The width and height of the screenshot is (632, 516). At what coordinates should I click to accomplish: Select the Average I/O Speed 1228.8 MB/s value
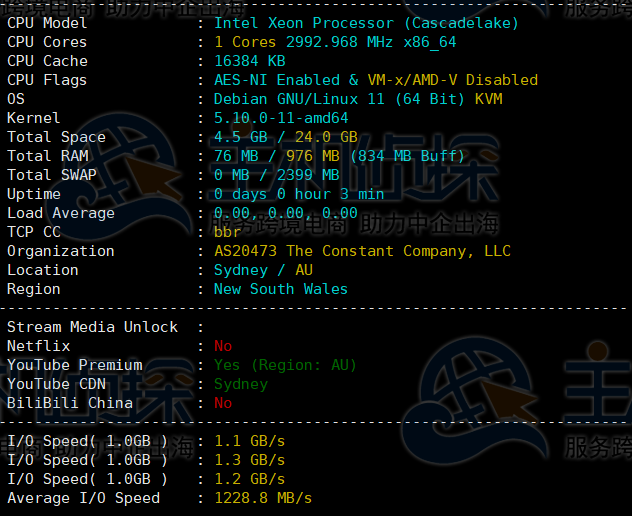point(263,498)
